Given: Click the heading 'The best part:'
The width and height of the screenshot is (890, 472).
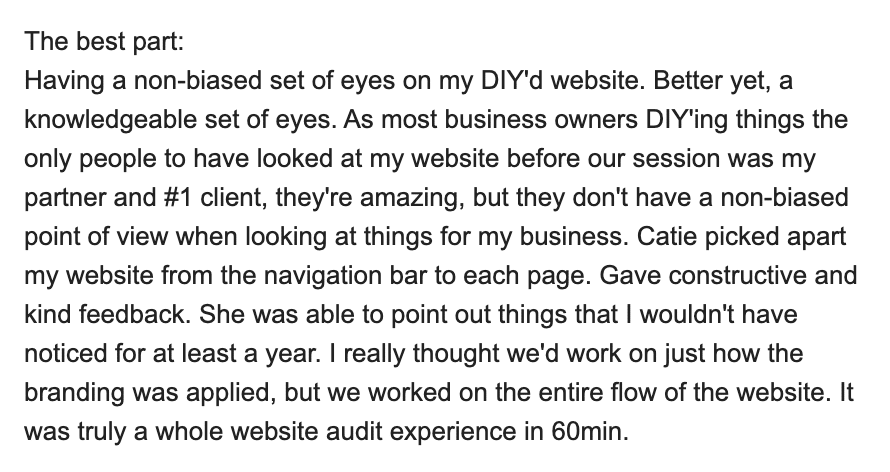Looking at the screenshot, I should (x=104, y=41).
